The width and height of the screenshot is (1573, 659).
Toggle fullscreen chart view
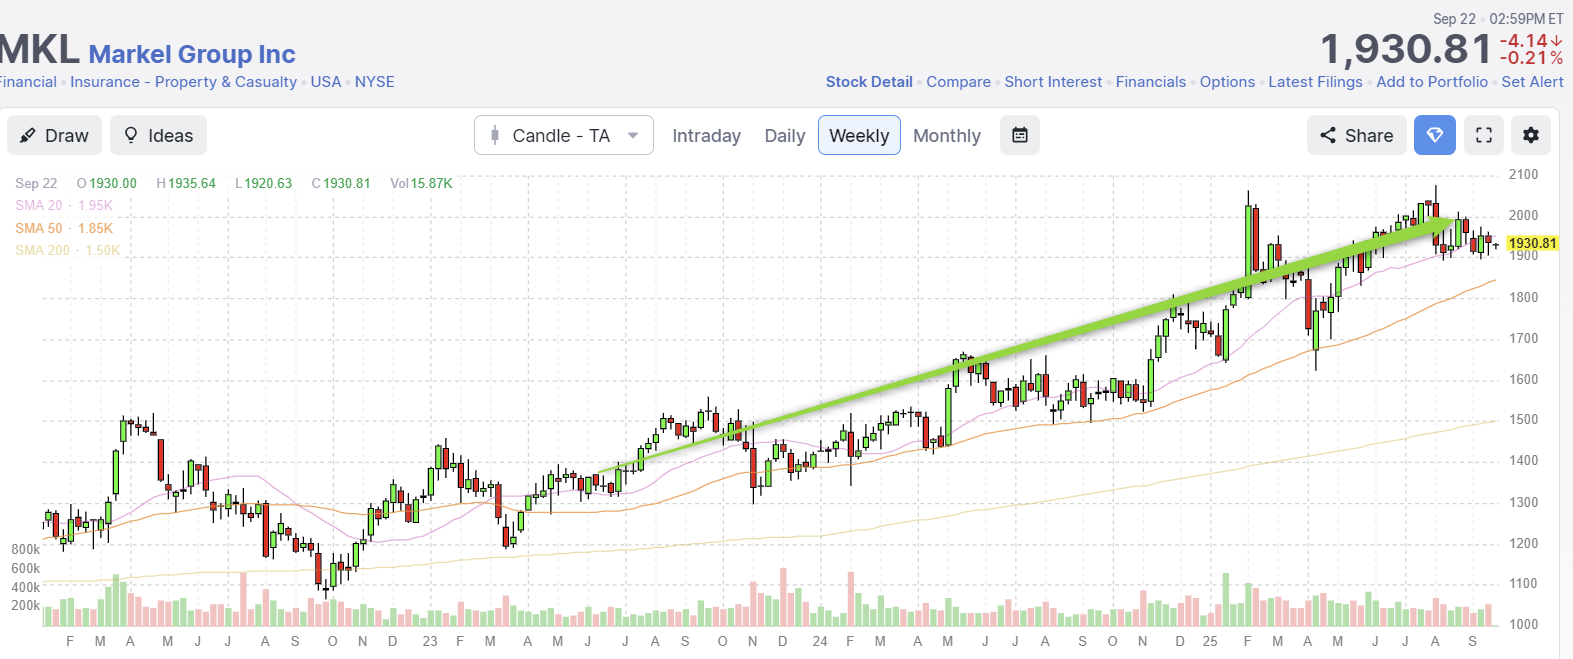[x=1484, y=135]
